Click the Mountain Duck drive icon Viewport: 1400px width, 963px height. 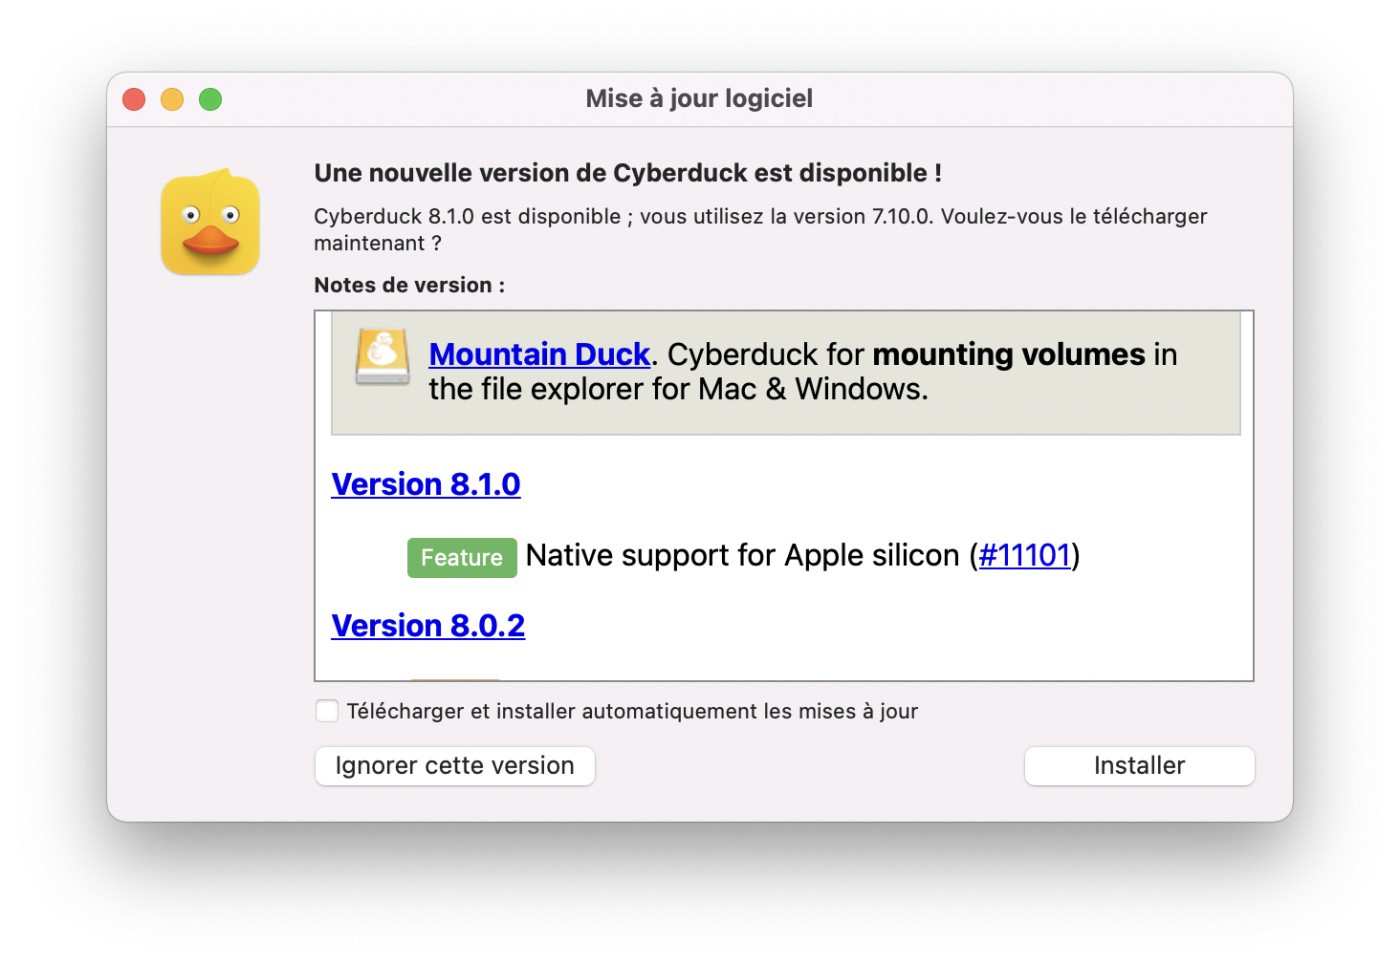point(382,357)
